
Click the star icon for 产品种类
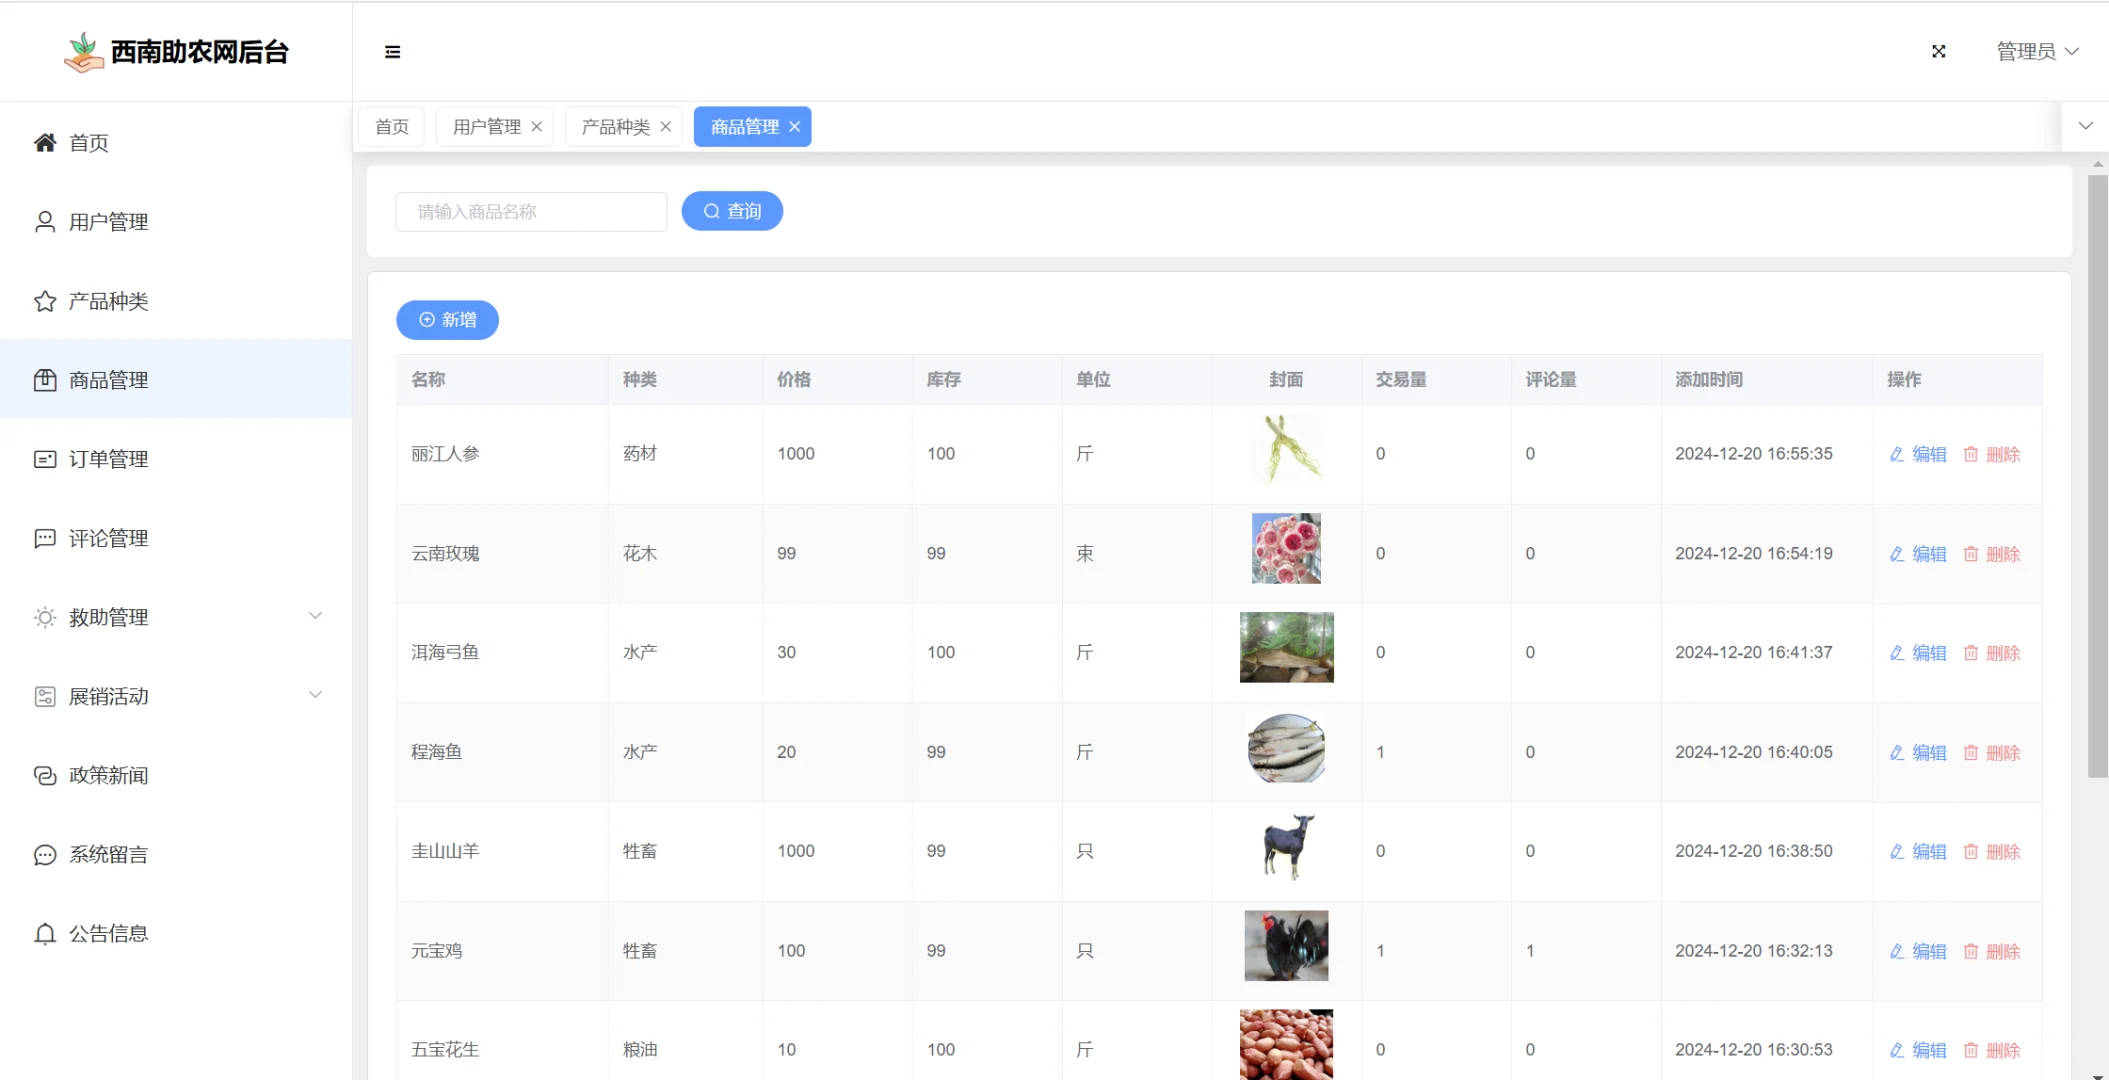tap(45, 301)
